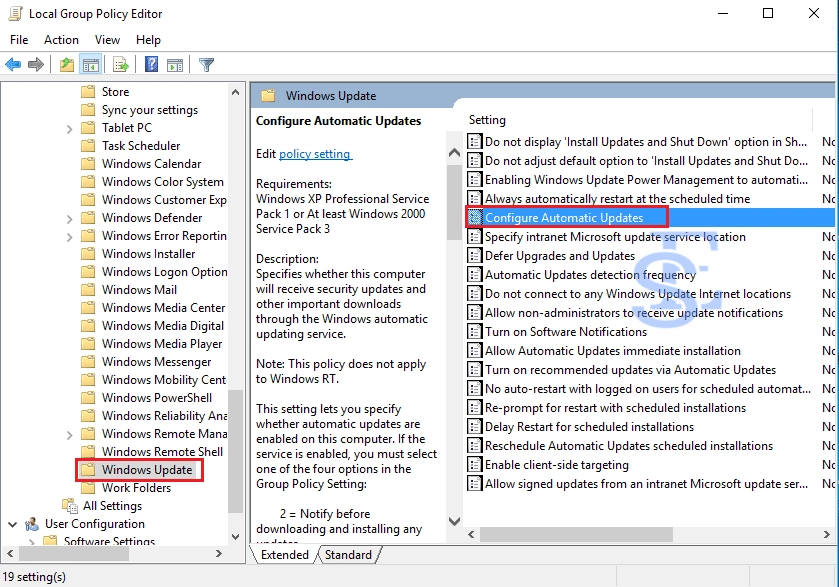839x587 pixels.
Task: Open the View menu
Action: (x=108, y=40)
